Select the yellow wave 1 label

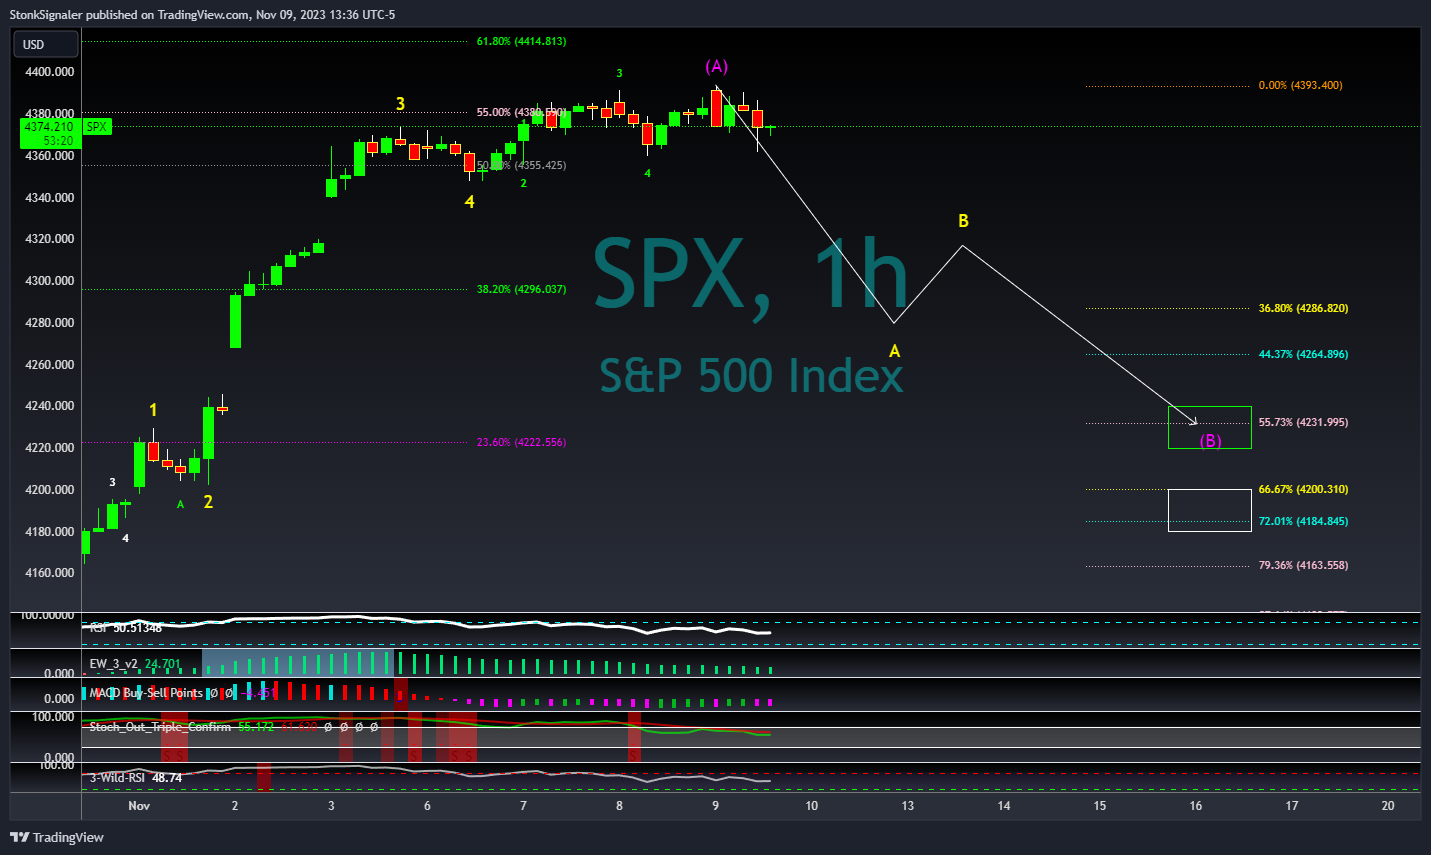153,410
